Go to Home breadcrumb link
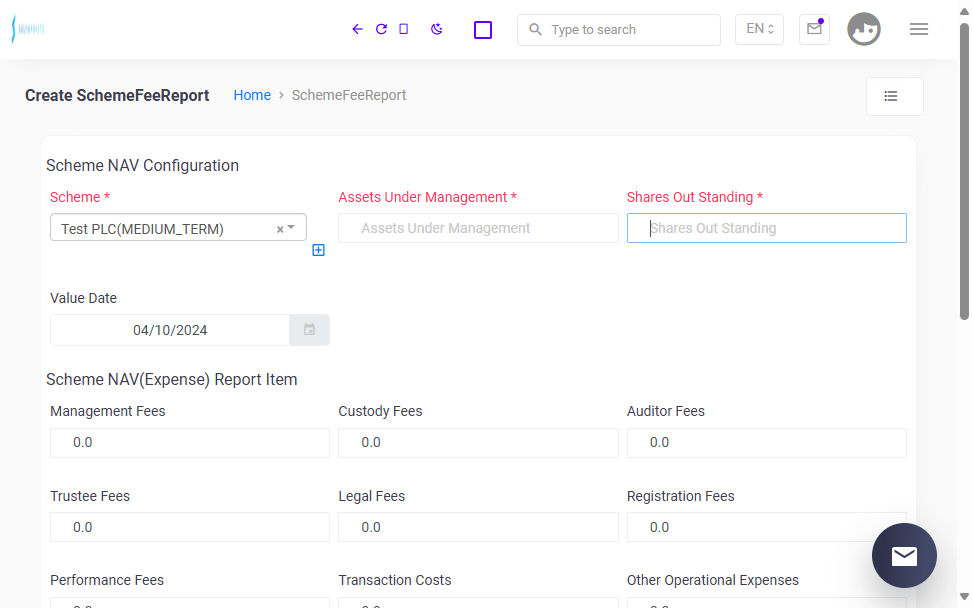Image resolution: width=972 pixels, height=608 pixels. [x=252, y=95]
